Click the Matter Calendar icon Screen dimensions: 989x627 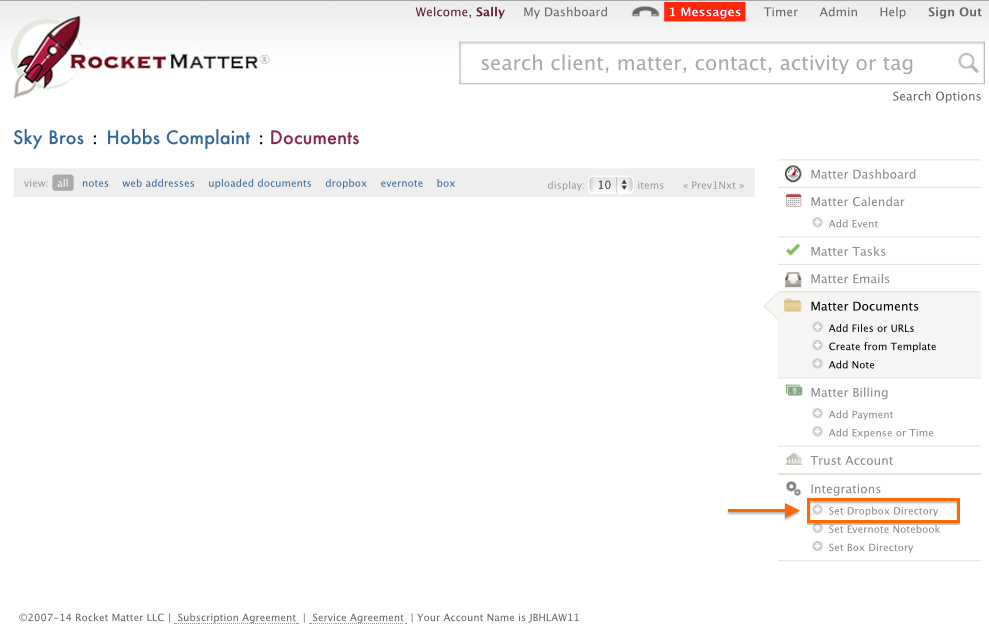click(x=793, y=201)
